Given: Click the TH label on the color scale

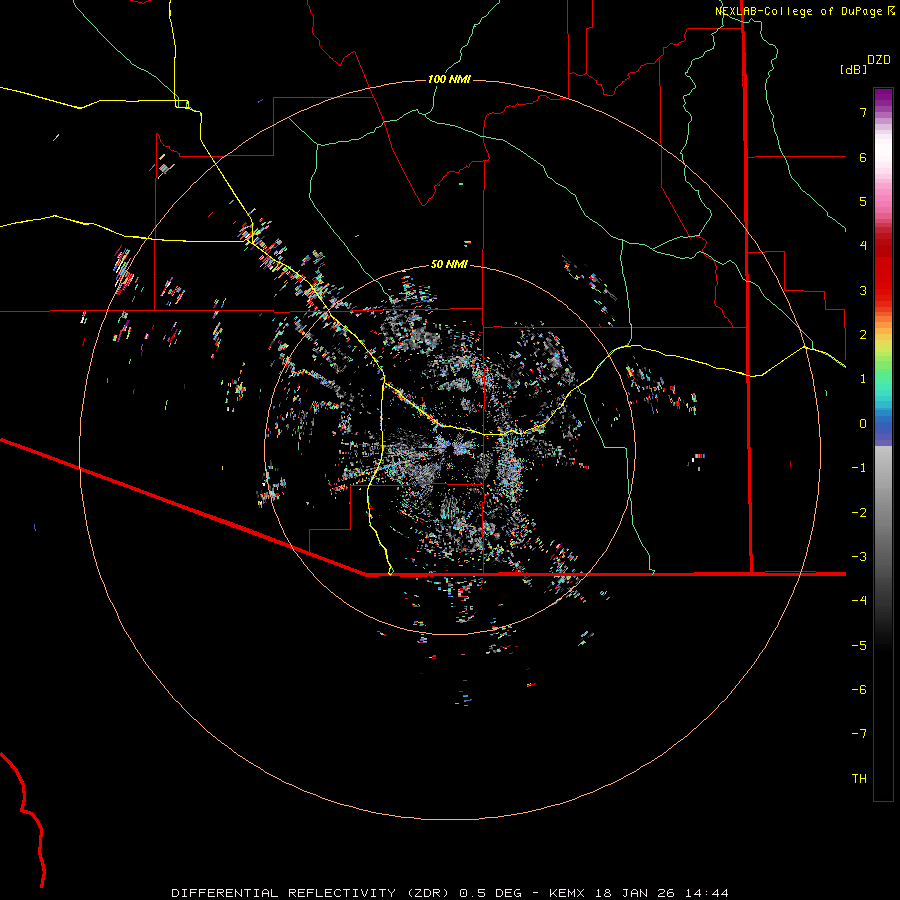Looking at the screenshot, I should click(859, 778).
